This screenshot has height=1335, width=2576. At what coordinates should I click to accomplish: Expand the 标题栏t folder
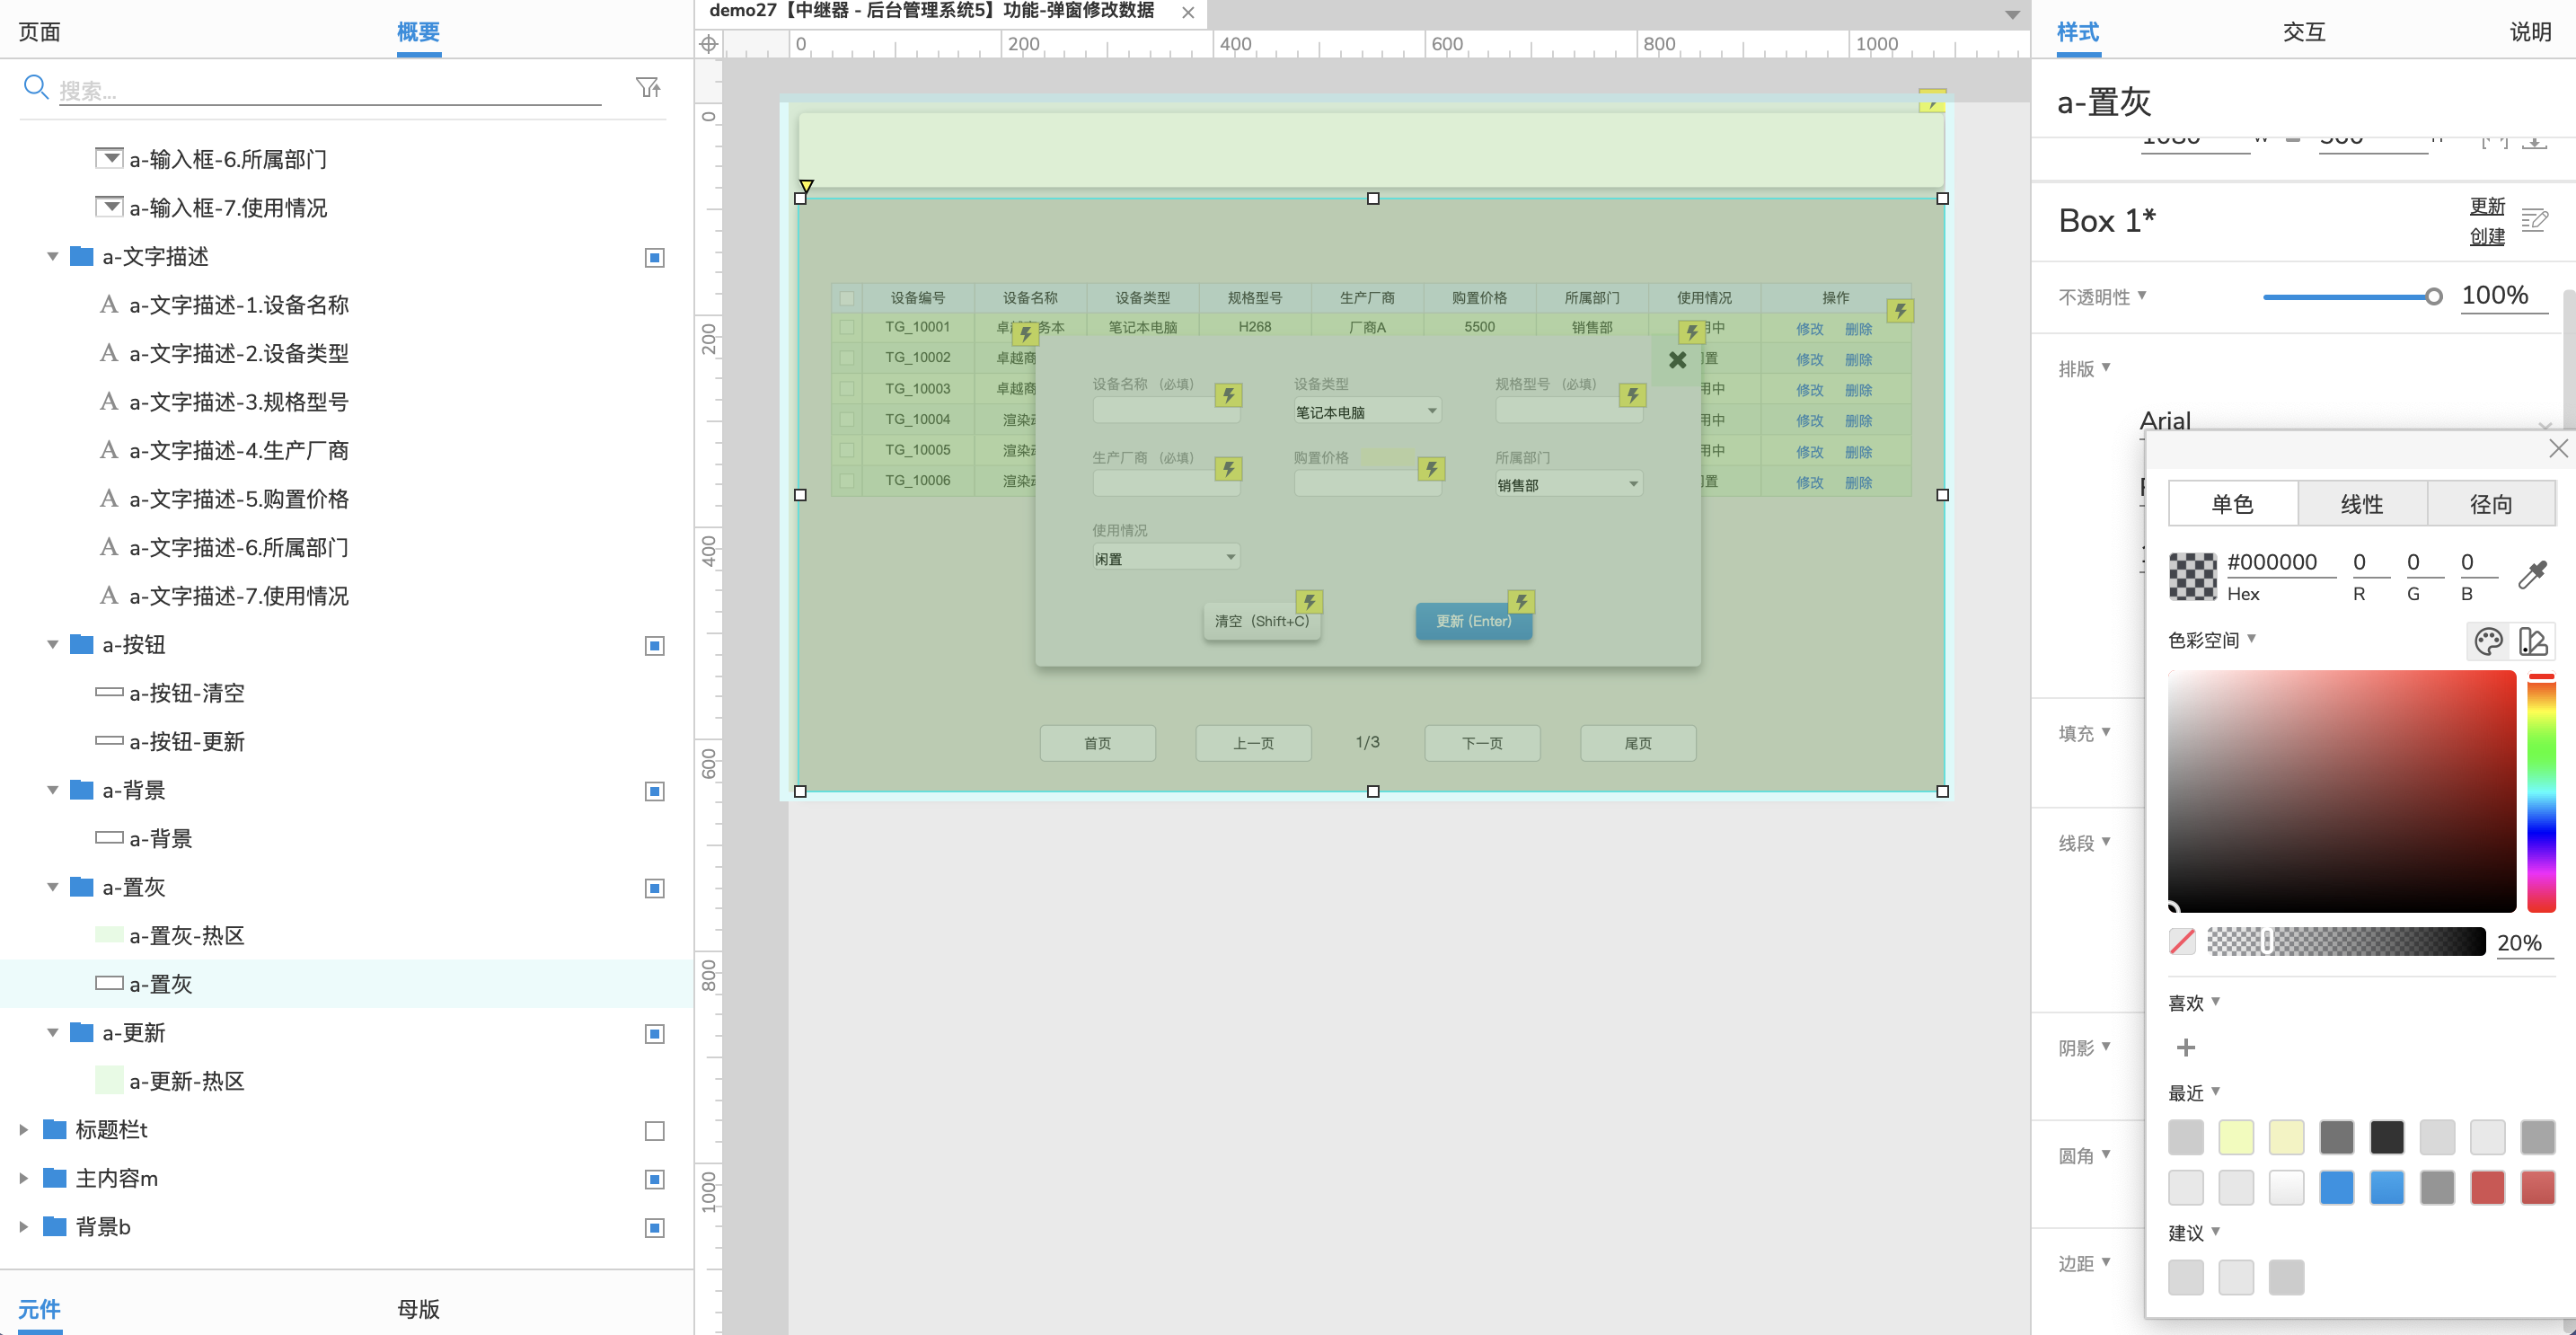[x=24, y=1130]
